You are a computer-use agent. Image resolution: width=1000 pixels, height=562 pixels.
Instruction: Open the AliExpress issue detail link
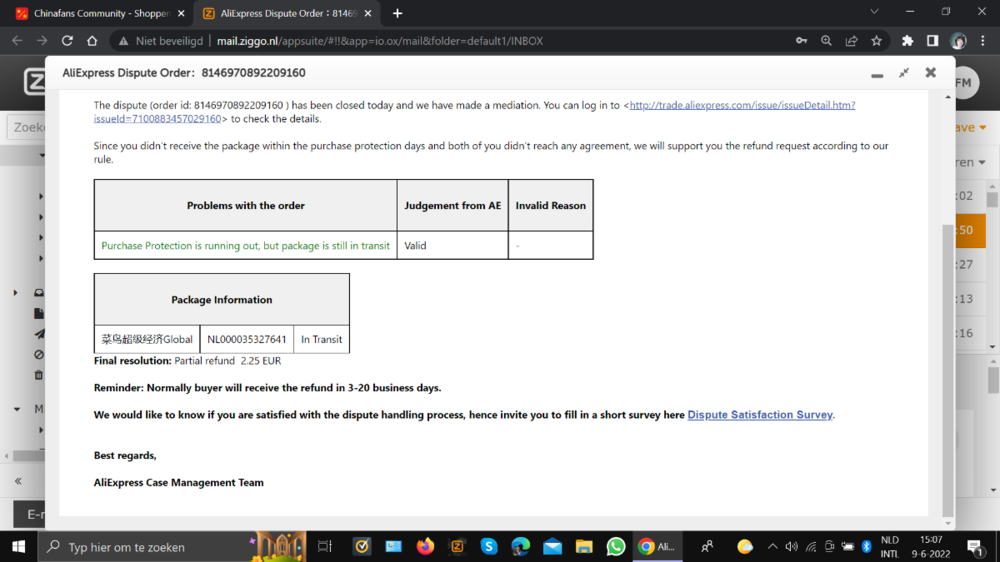[742, 105]
